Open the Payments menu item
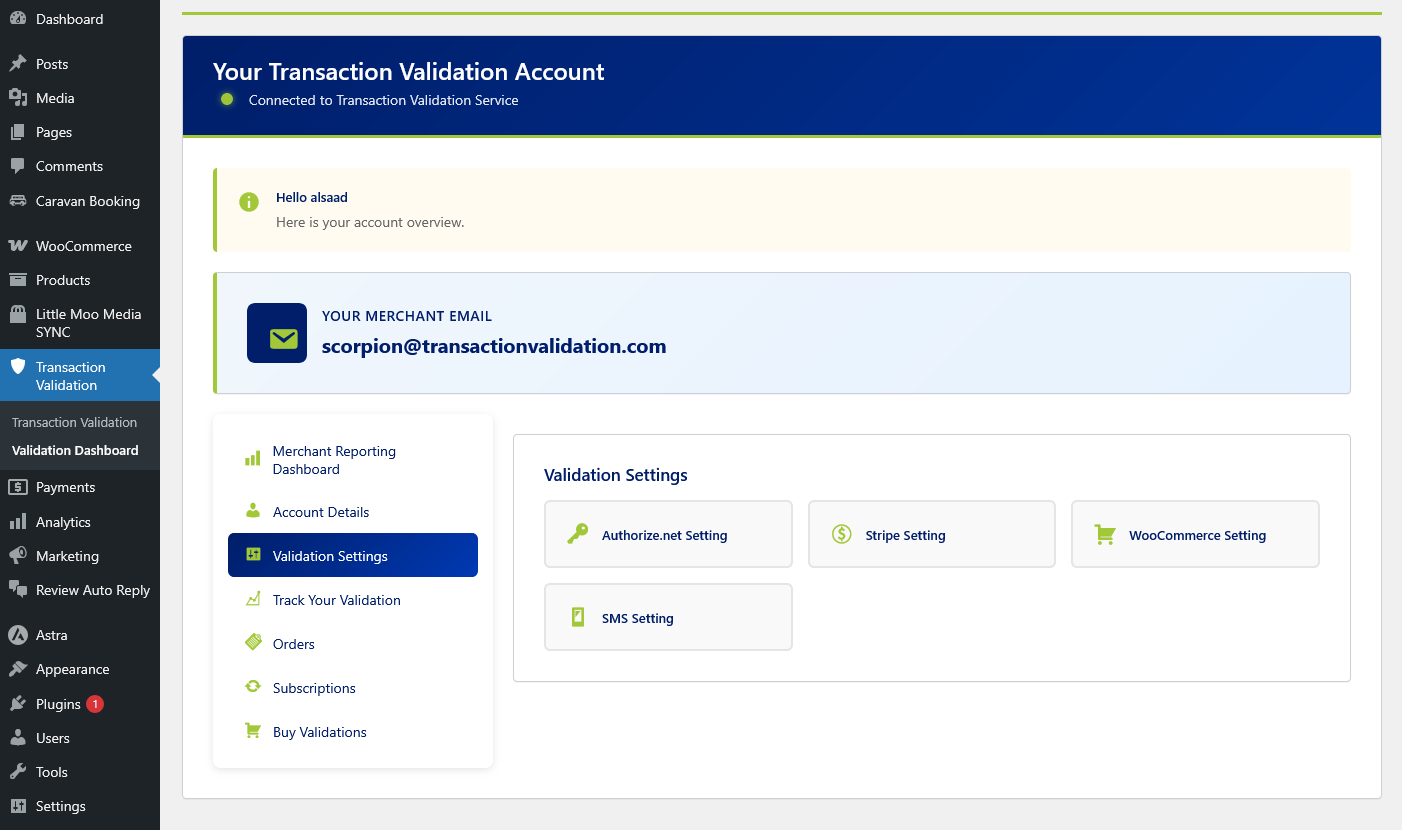The width and height of the screenshot is (1402, 830). [x=80, y=487]
